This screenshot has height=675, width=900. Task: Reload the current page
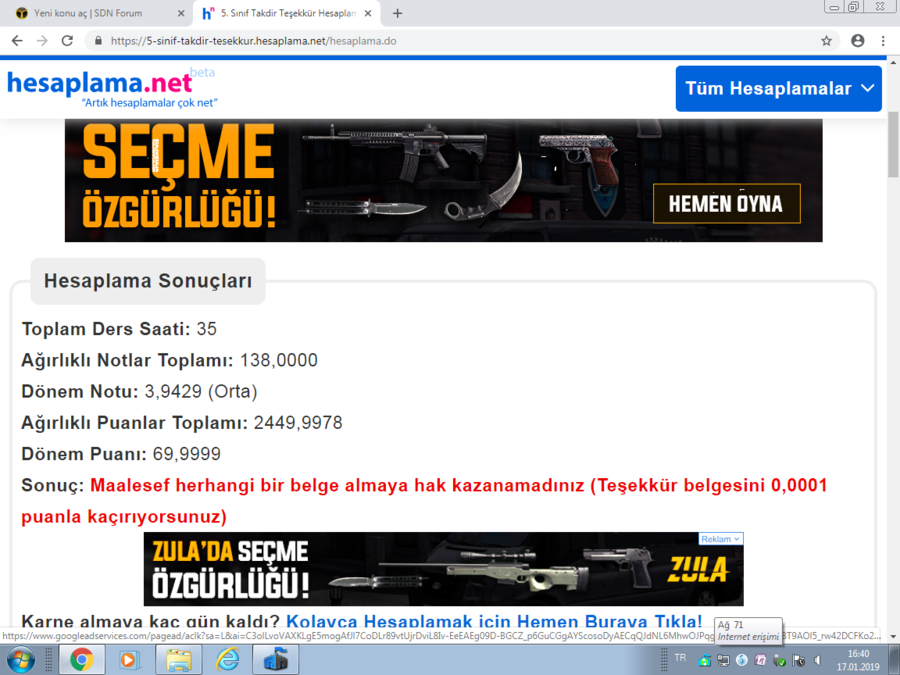click(x=67, y=41)
